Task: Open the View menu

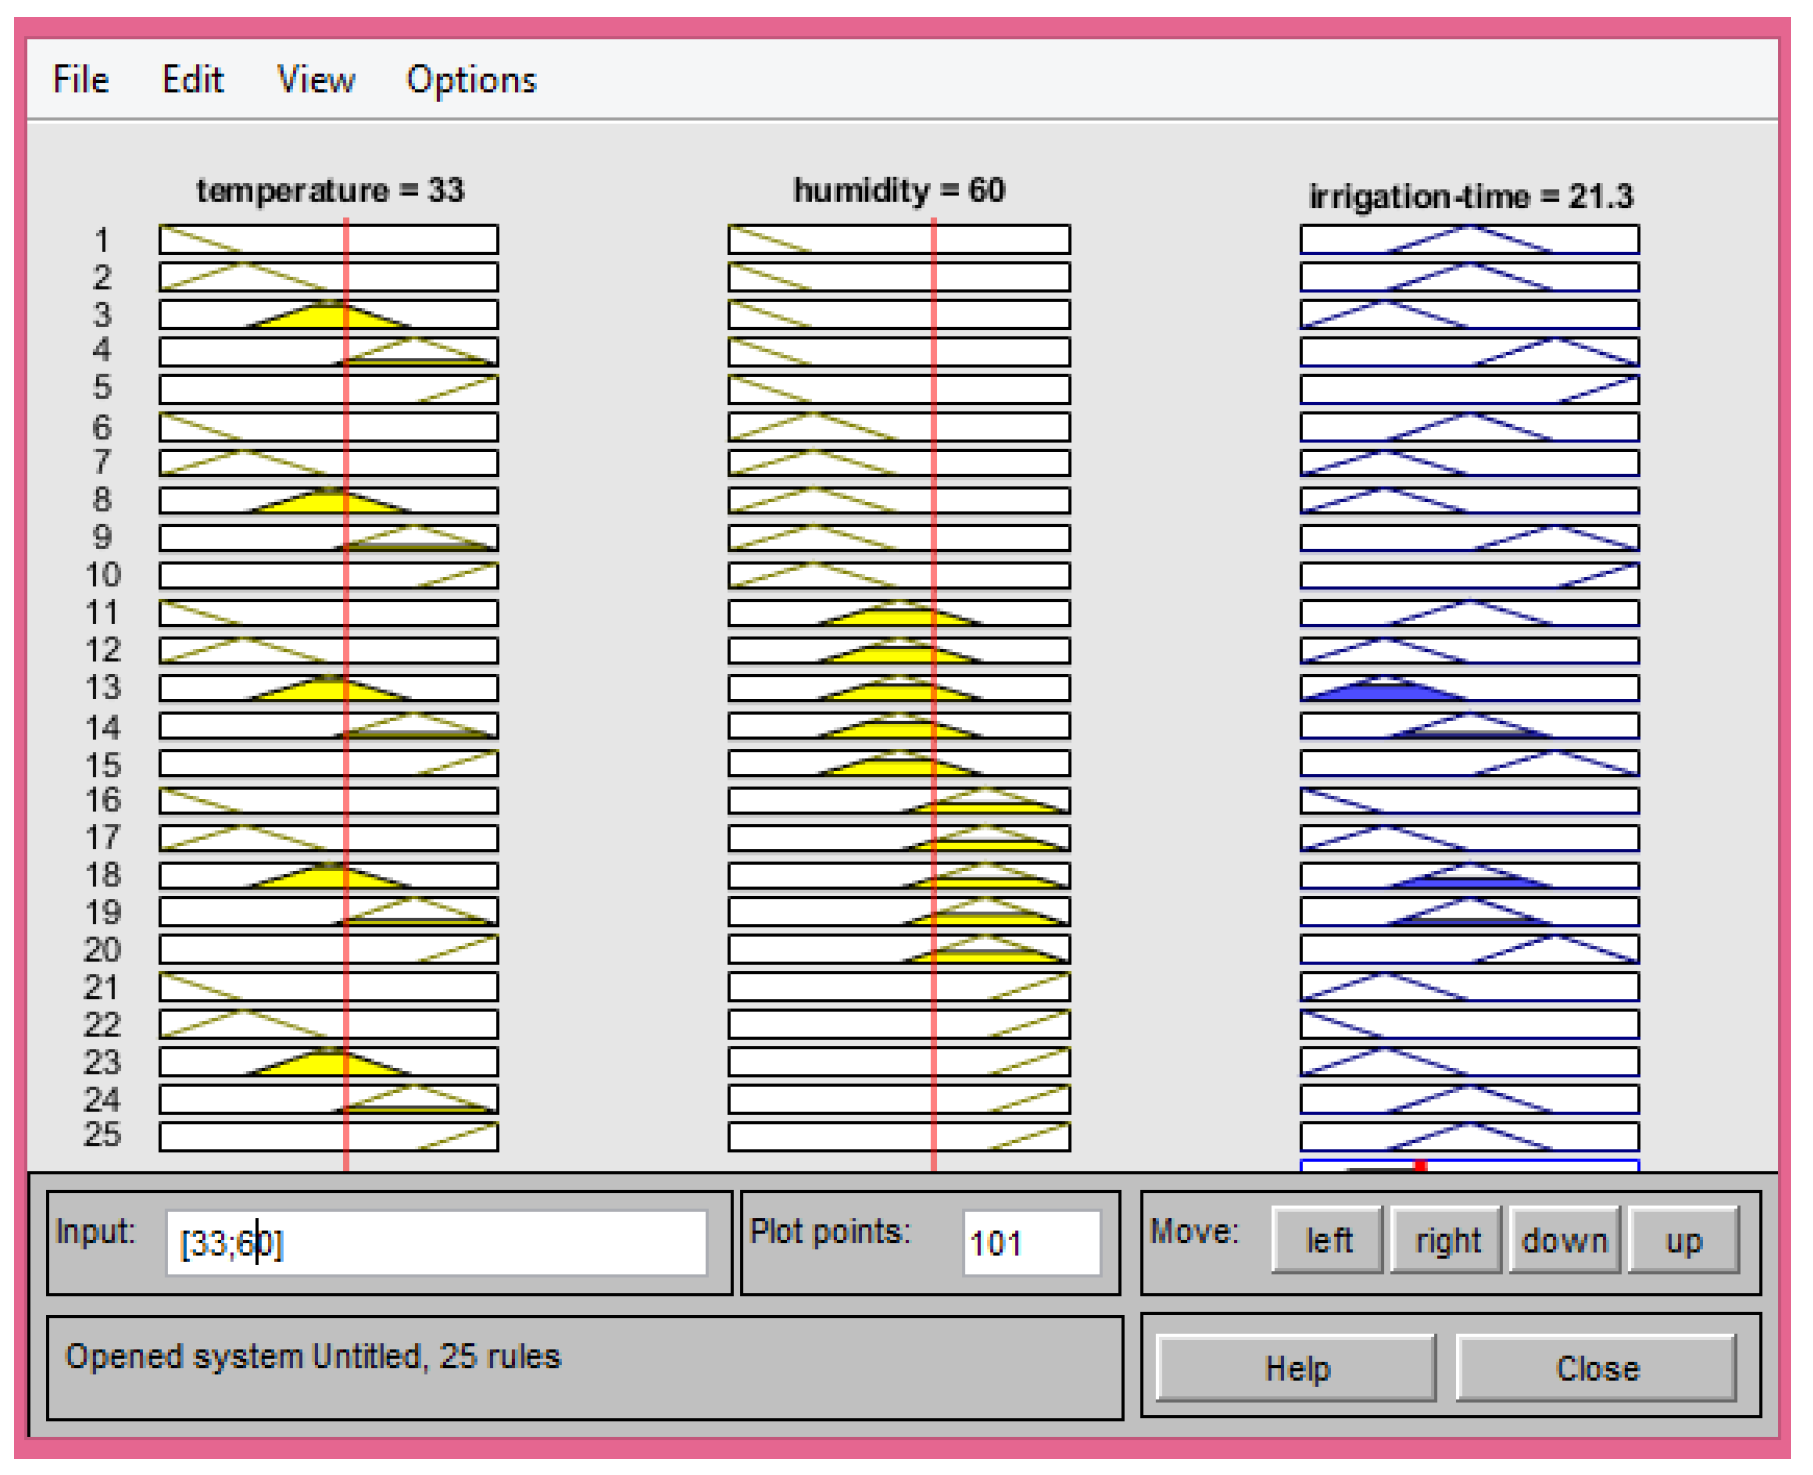Action: click(315, 79)
